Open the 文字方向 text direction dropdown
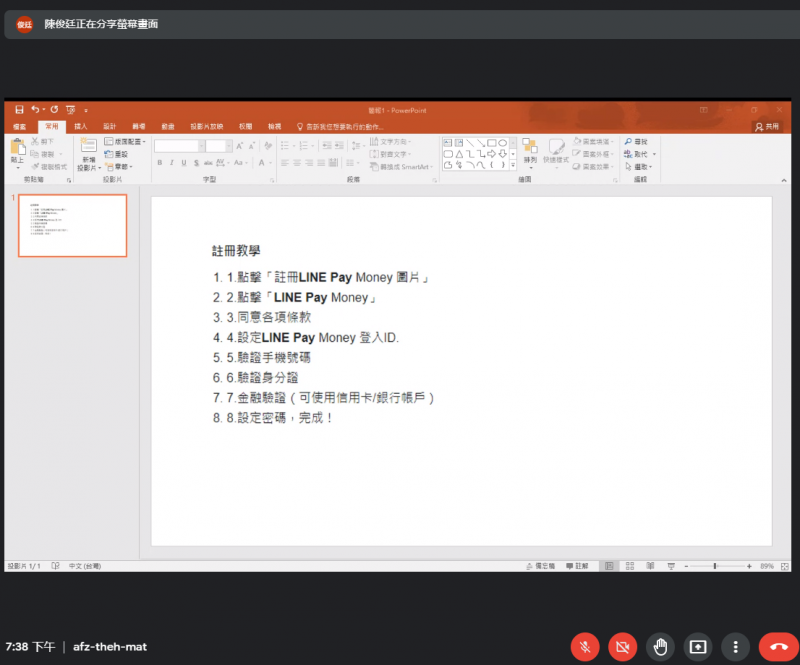This screenshot has width=800, height=665. pyautogui.click(x=390, y=141)
